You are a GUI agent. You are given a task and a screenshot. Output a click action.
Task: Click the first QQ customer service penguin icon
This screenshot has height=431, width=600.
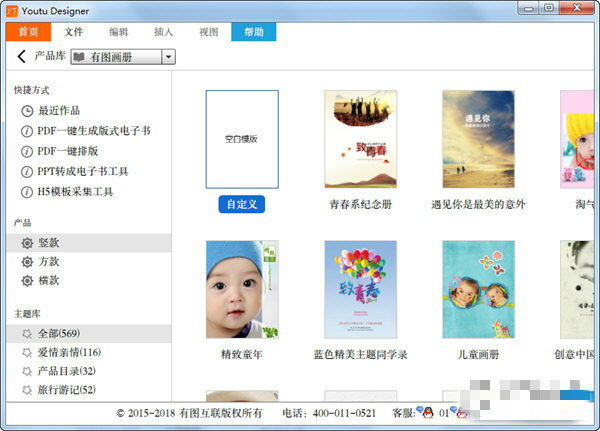pos(426,412)
